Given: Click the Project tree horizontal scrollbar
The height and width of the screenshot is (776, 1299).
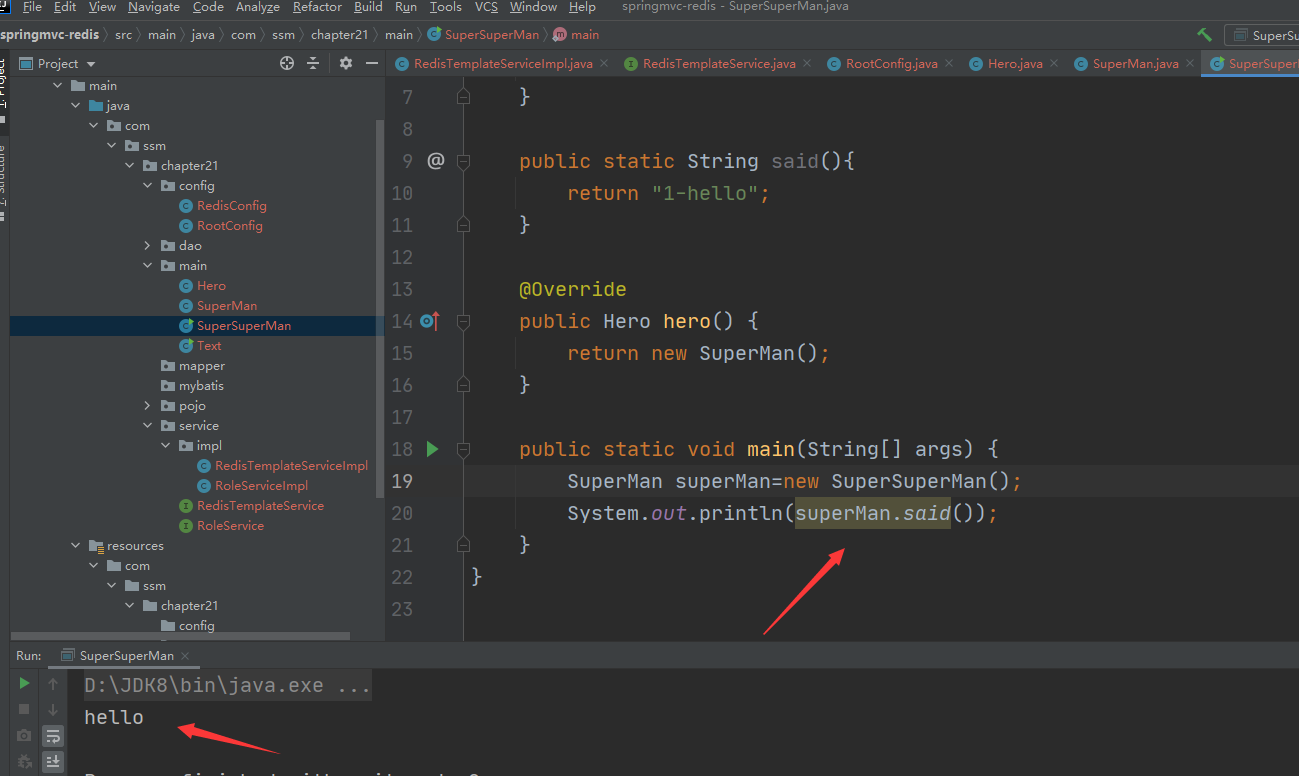Looking at the screenshot, I should coord(180,636).
